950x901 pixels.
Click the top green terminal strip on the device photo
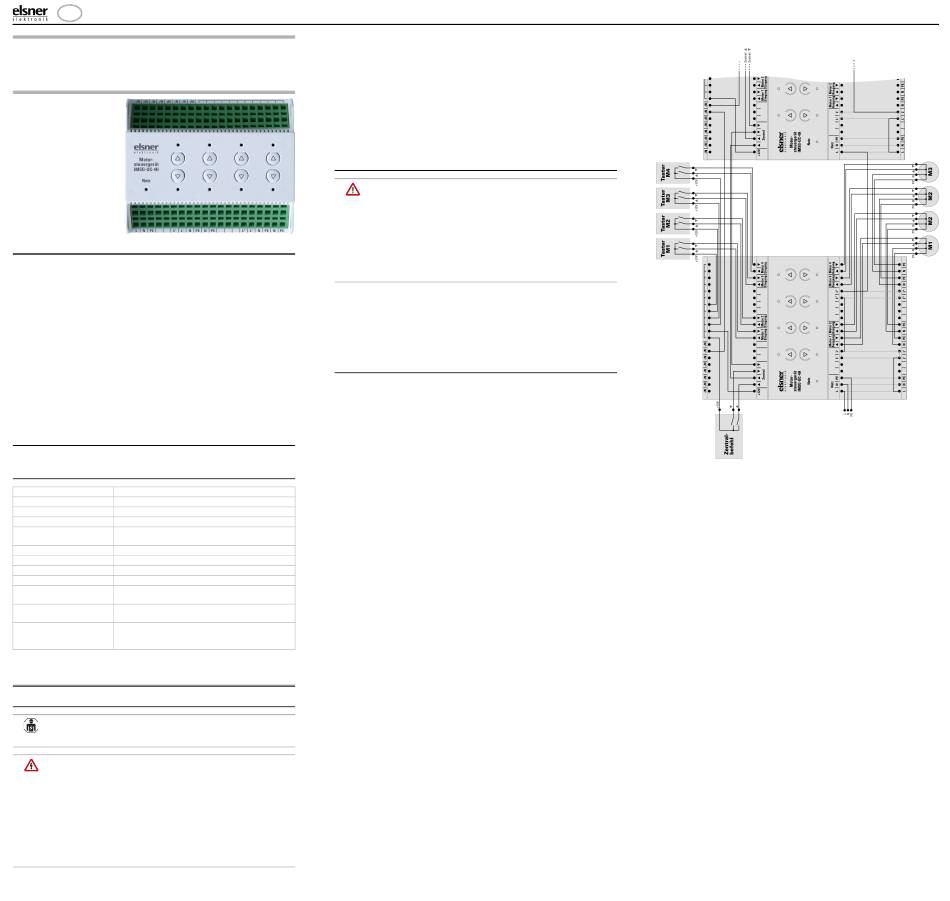point(210,116)
